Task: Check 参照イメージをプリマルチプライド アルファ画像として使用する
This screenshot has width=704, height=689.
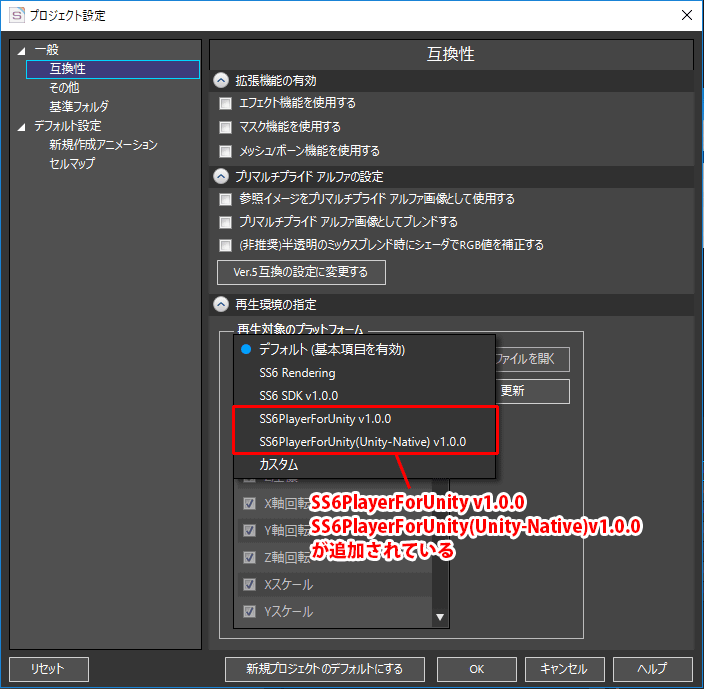Action: click(225, 199)
